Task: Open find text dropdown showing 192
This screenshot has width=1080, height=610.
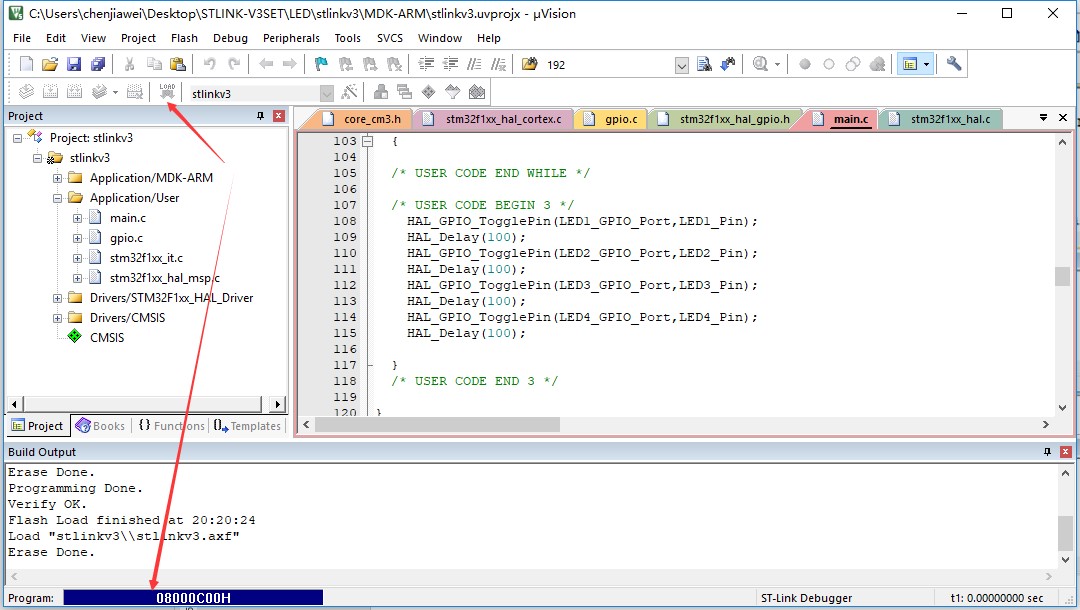Action: [681, 66]
